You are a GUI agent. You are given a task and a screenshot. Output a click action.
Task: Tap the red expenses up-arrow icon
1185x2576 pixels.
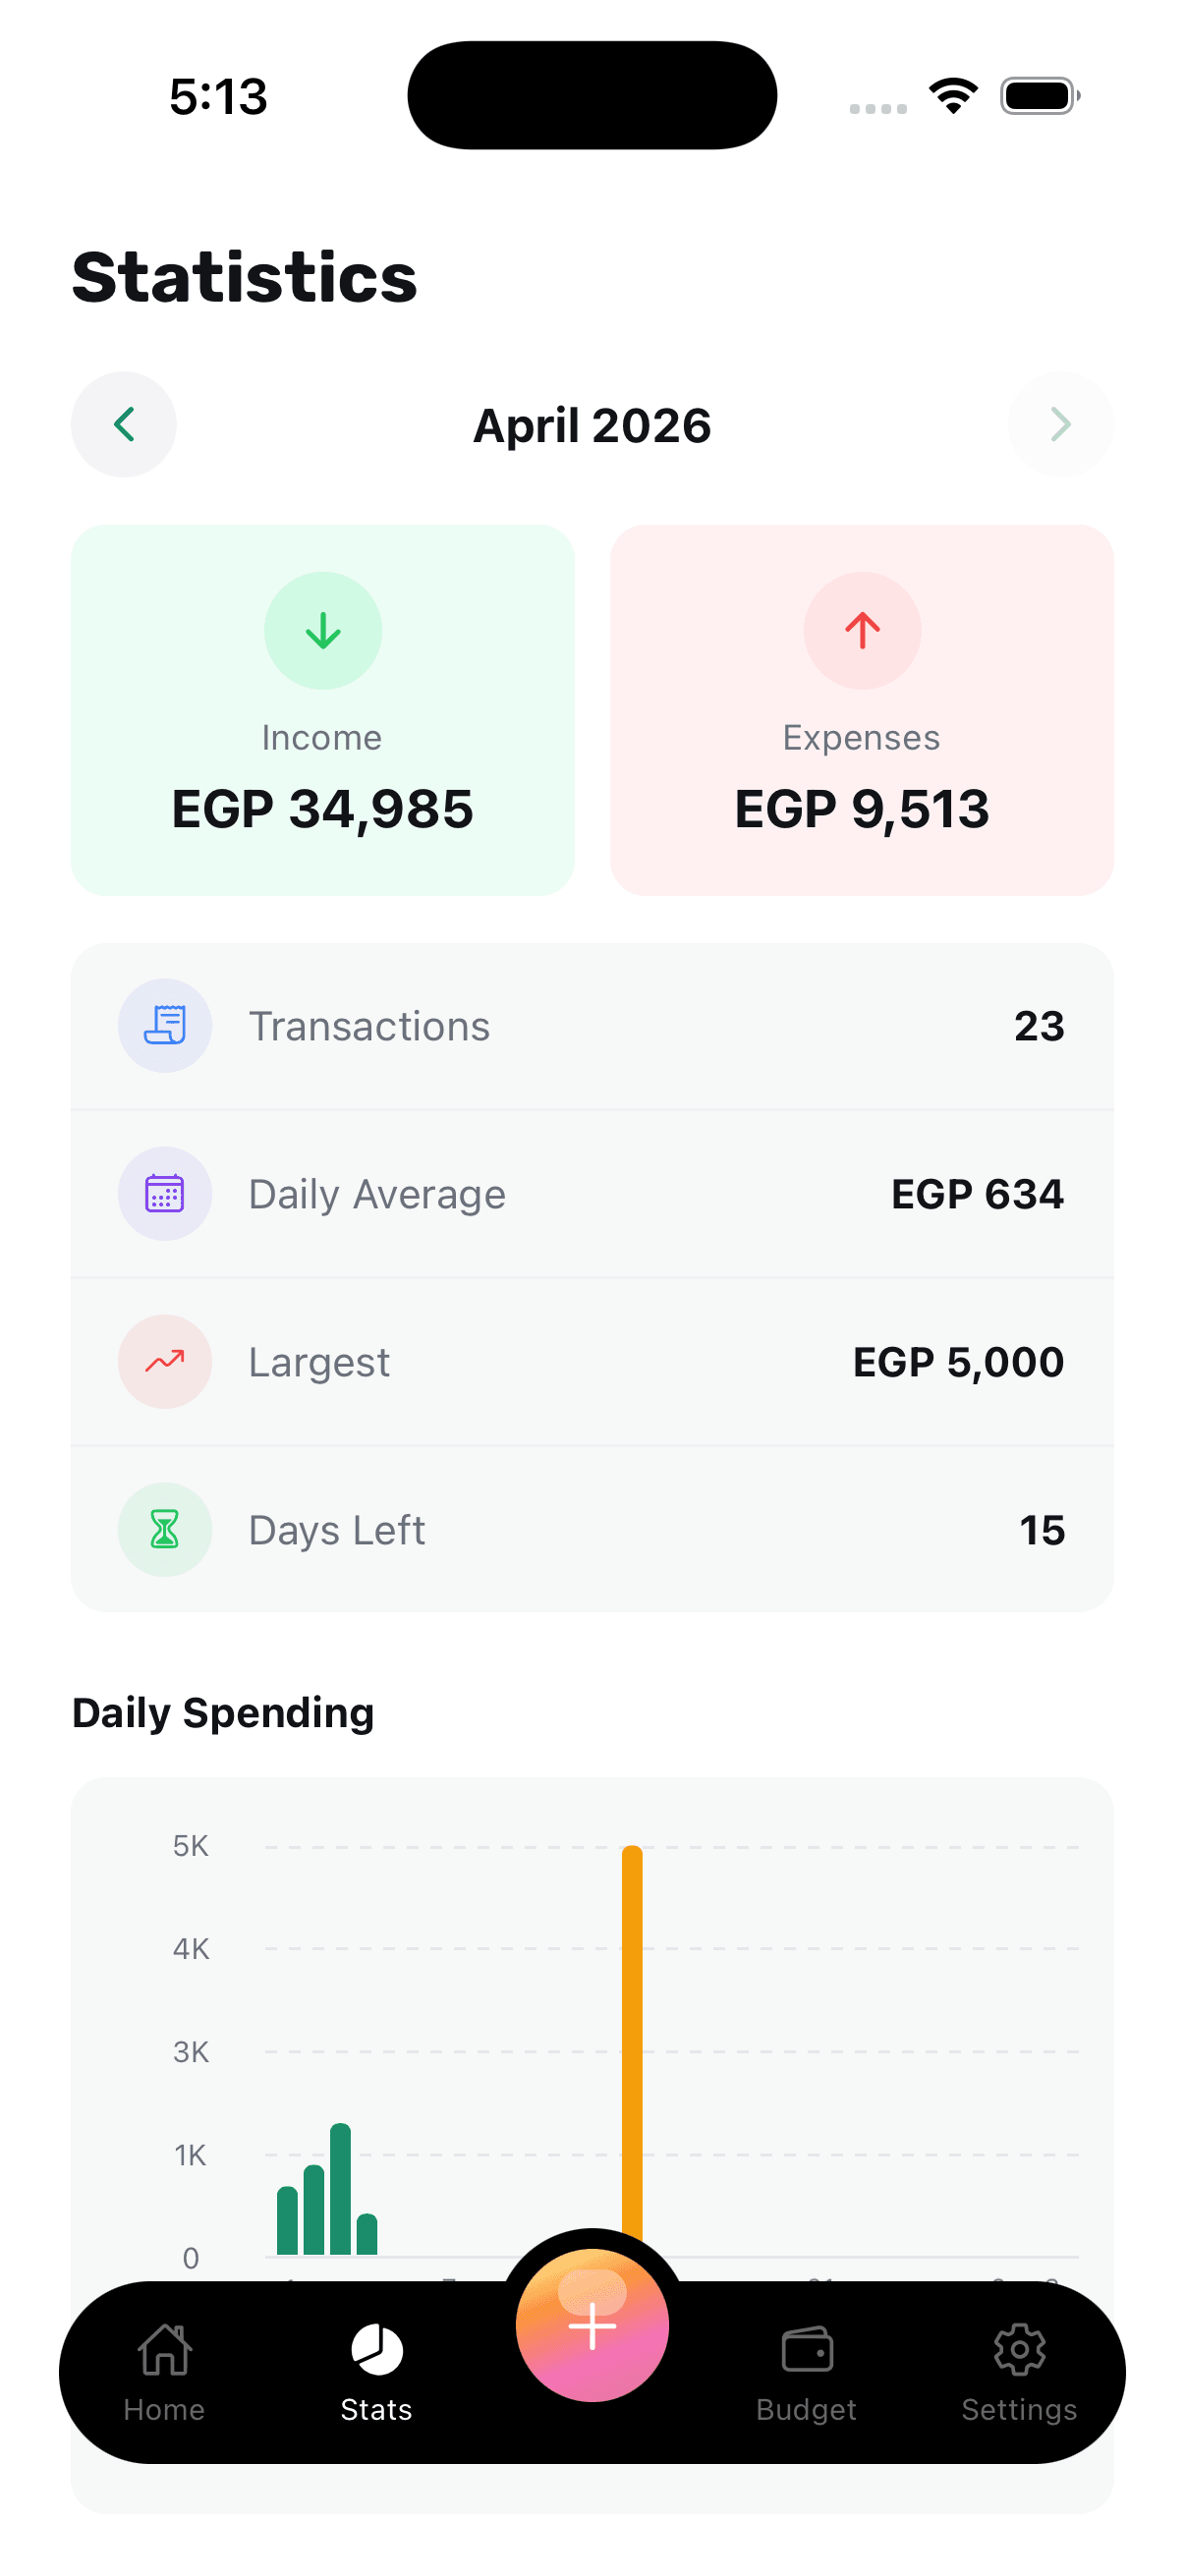click(862, 630)
